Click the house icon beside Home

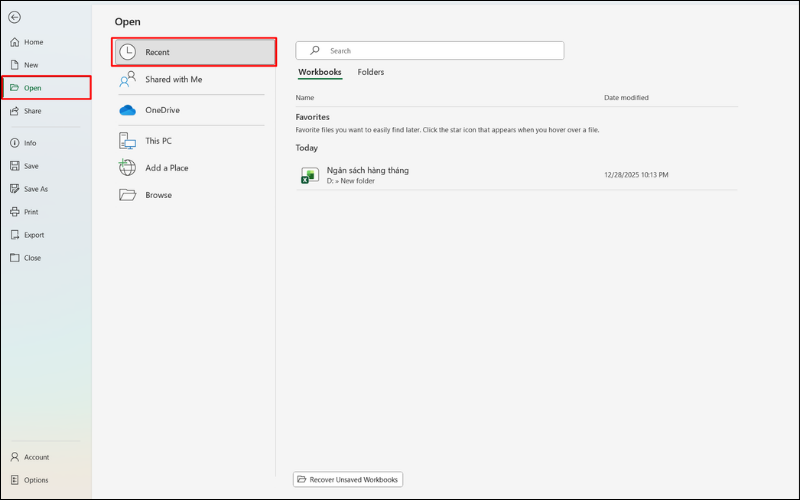[x=15, y=42]
